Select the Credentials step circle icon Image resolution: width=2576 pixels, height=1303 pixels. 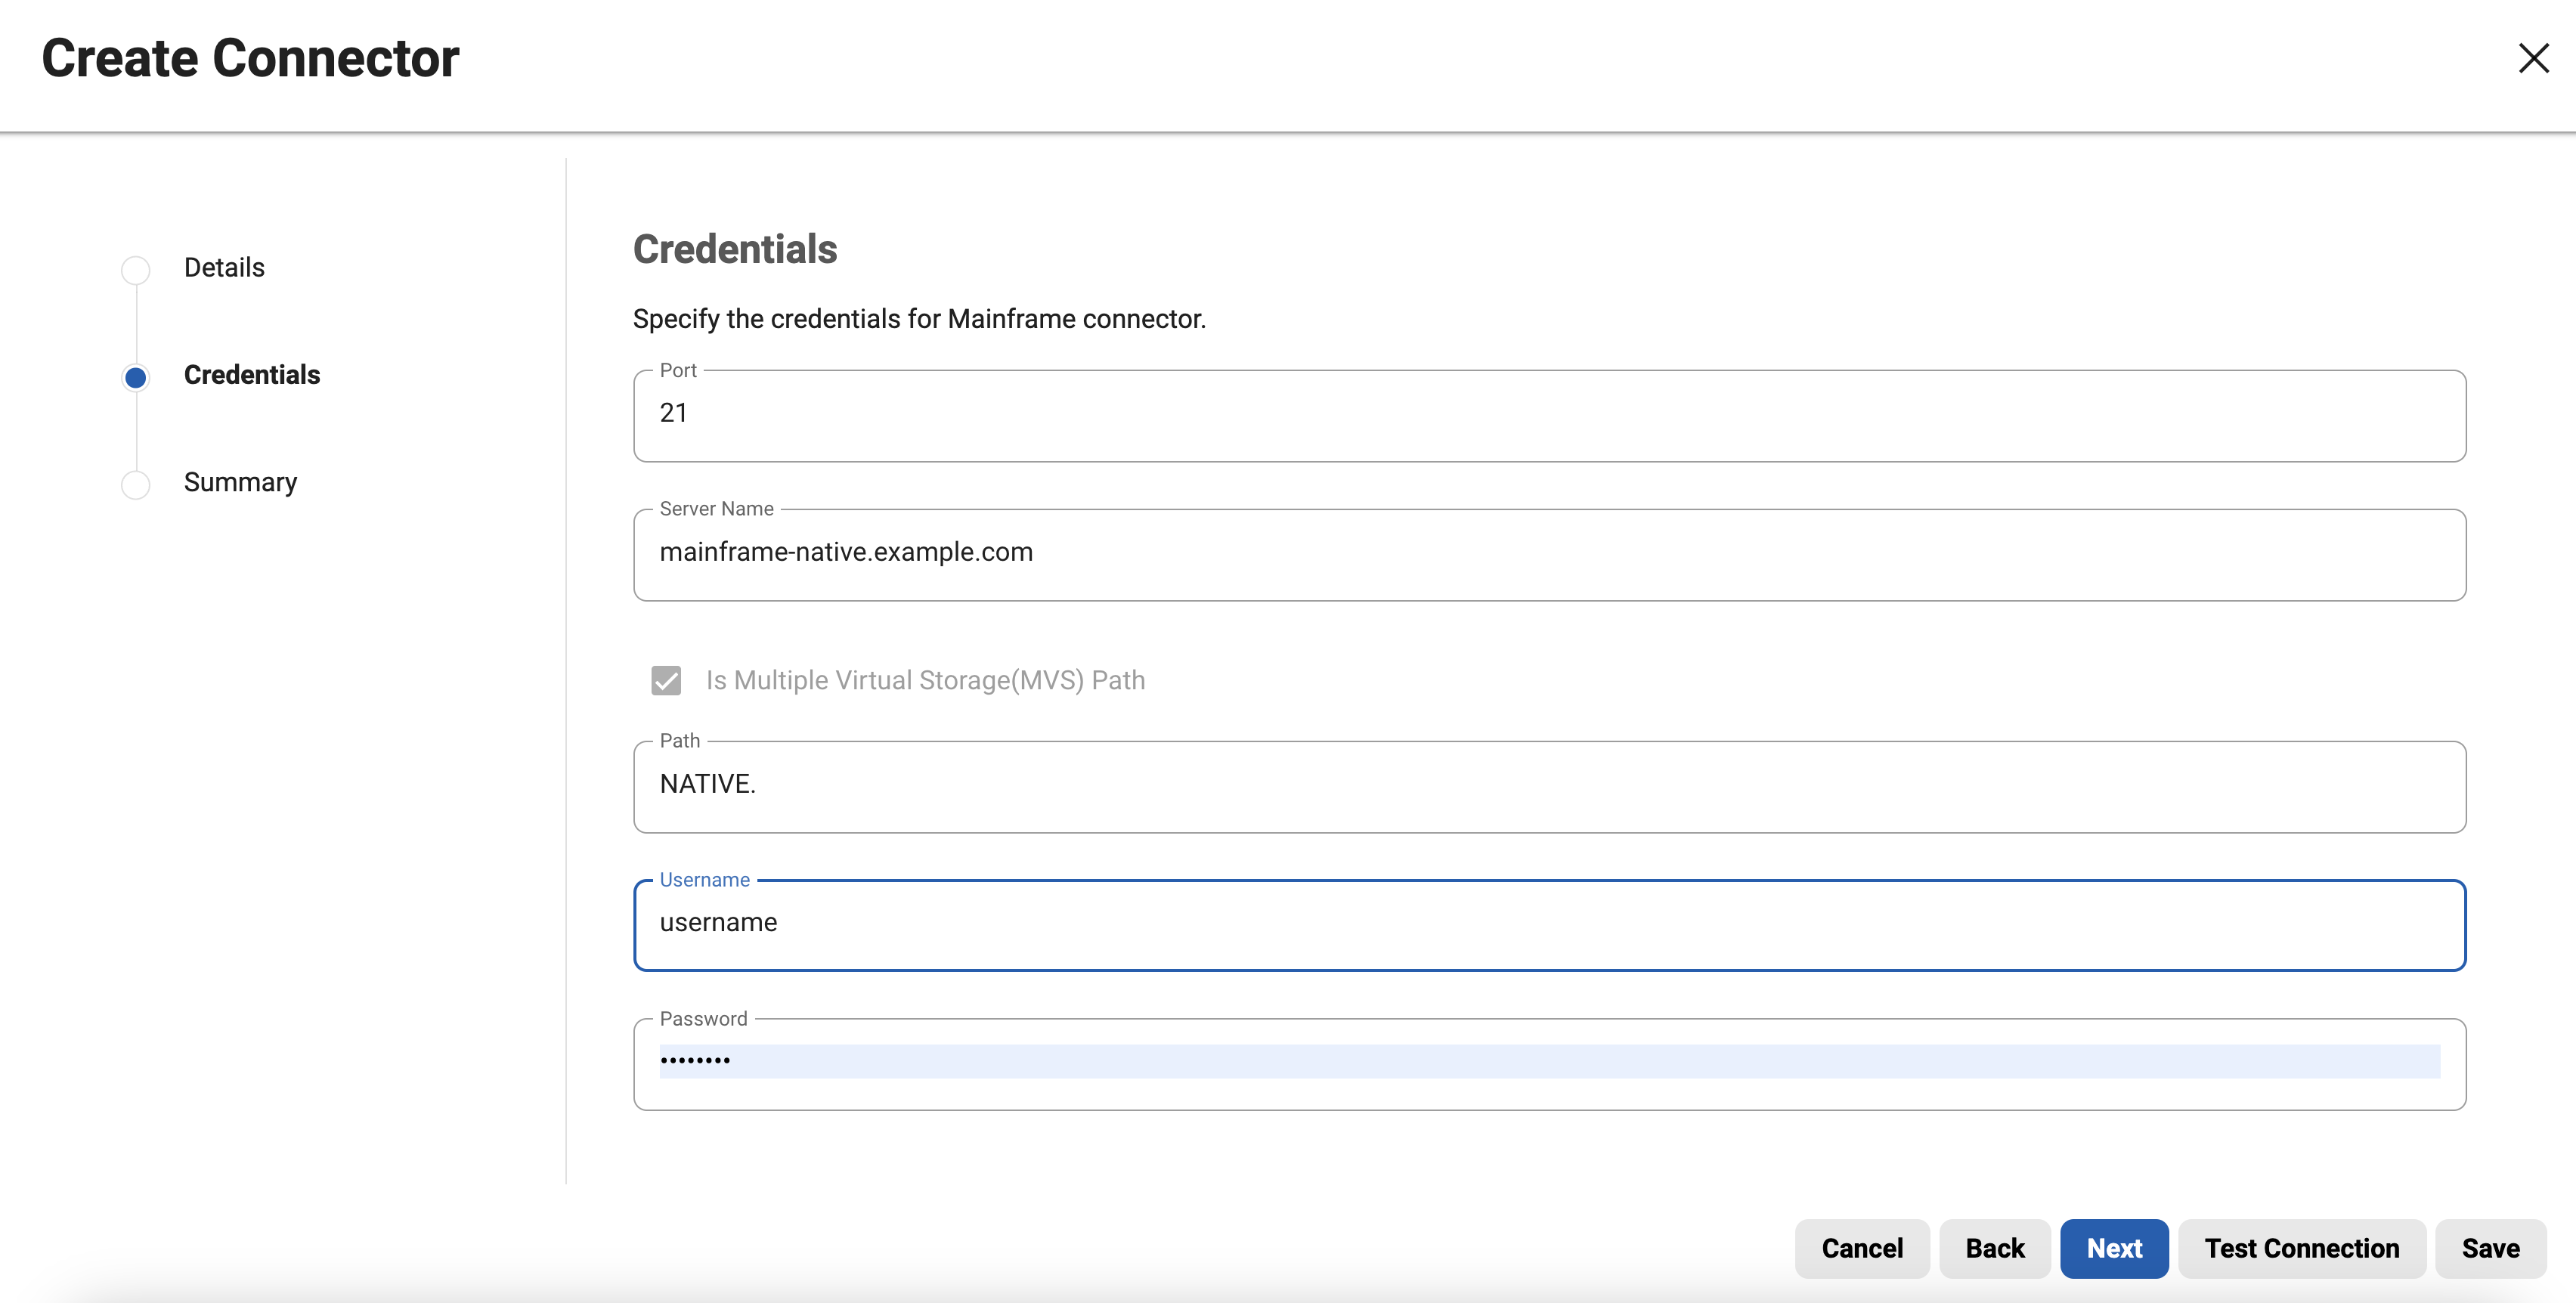(x=136, y=377)
